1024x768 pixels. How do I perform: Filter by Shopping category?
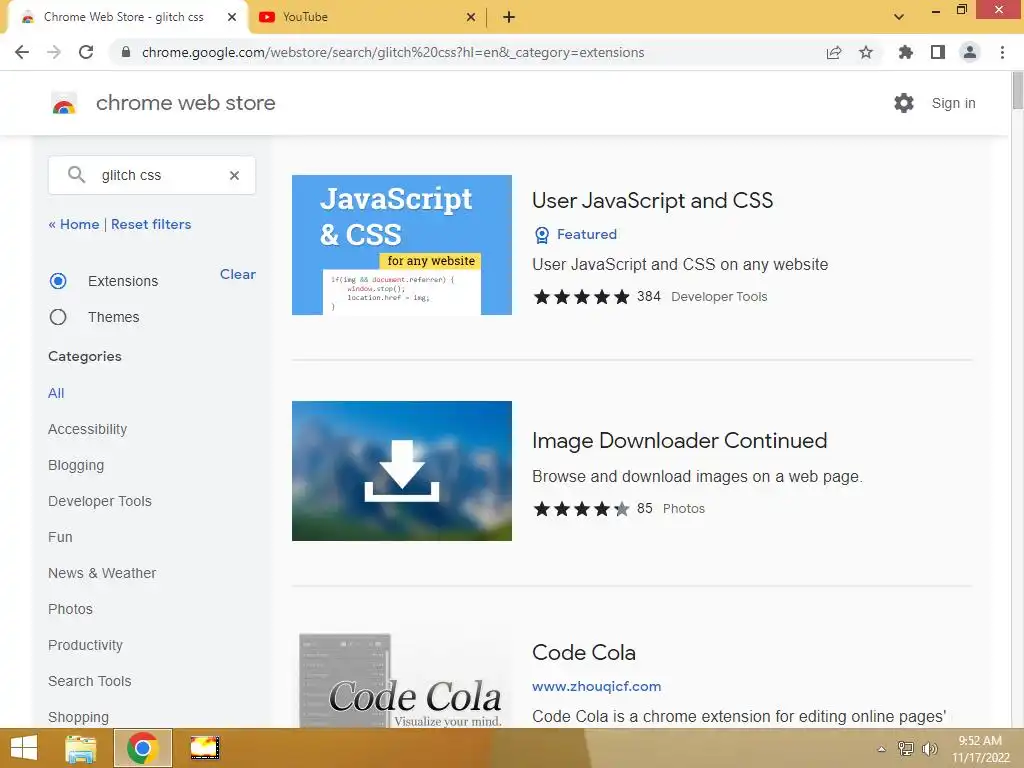point(78,717)
